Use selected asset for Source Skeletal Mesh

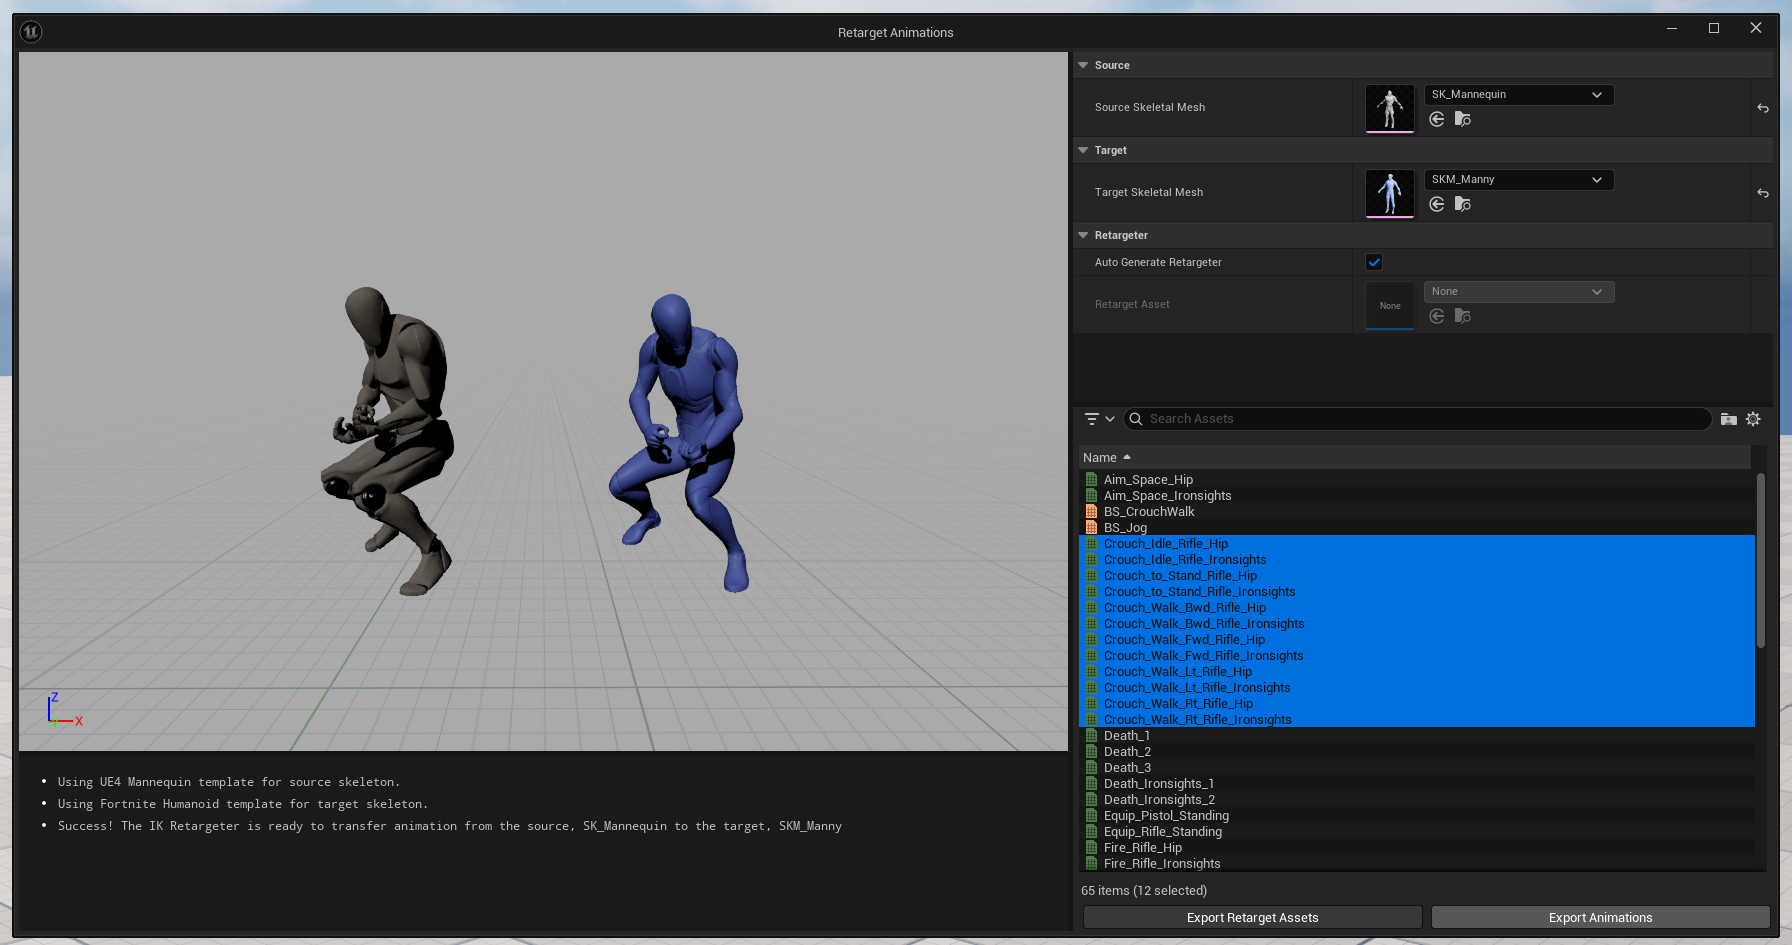pos(1436,120)
